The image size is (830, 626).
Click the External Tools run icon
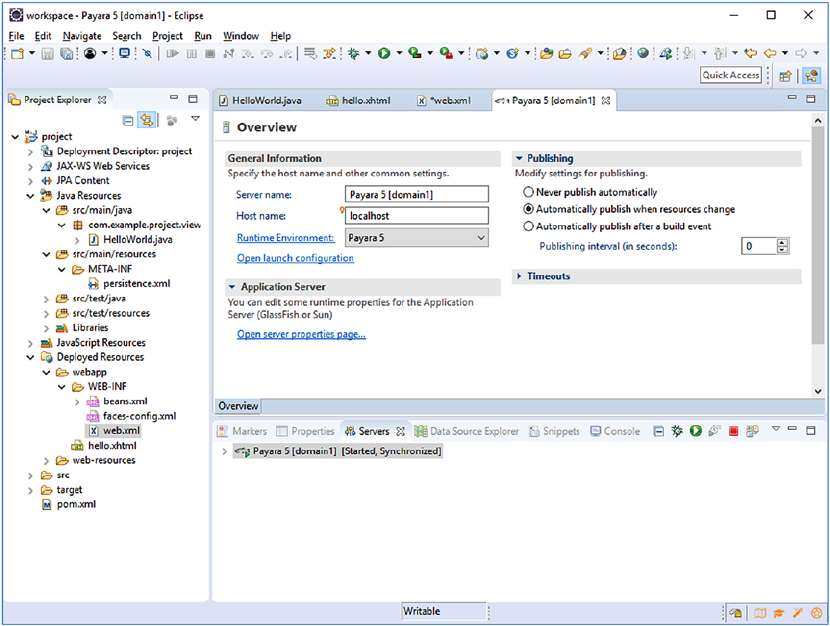tap(446, 53)
